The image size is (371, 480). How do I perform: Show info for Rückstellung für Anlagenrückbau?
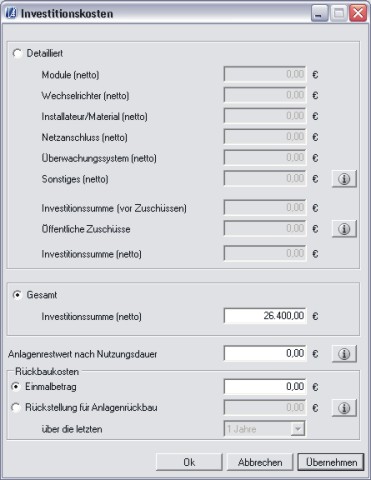coord(344,408)
